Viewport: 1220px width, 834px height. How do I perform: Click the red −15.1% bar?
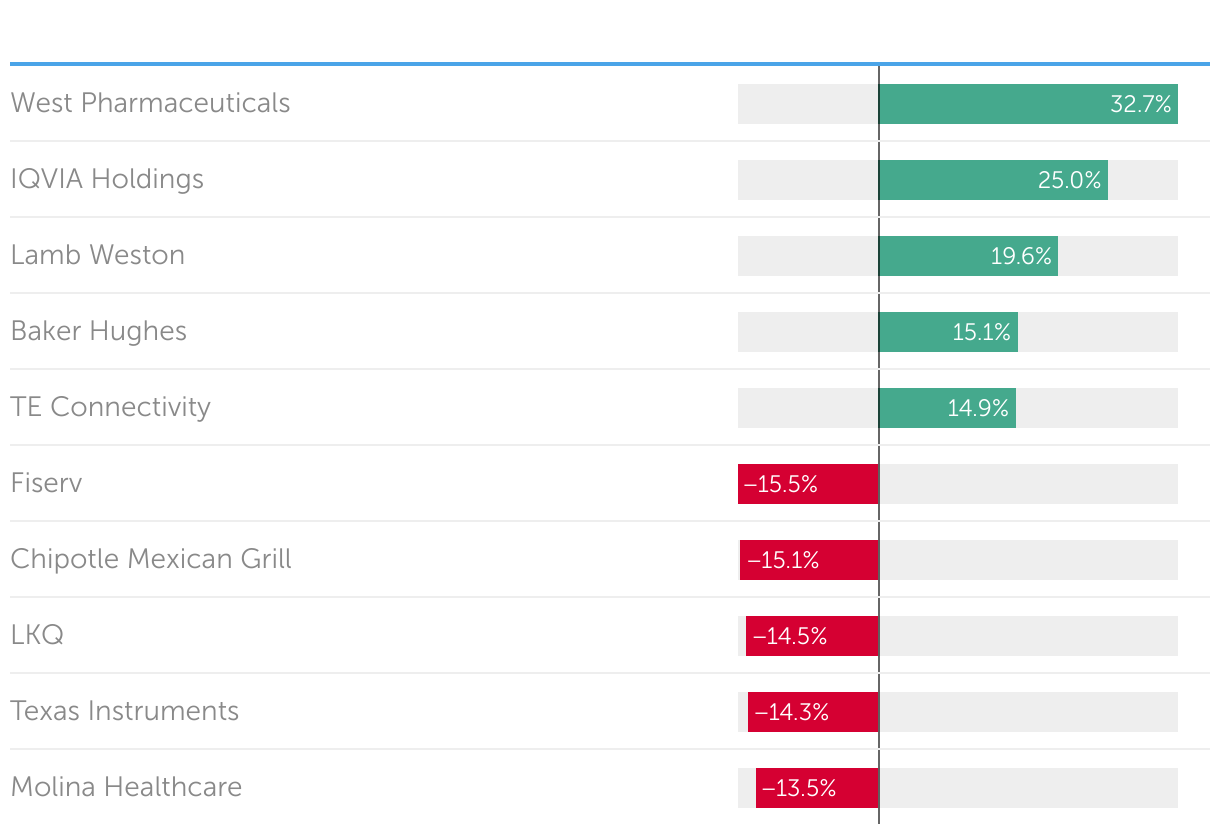pos(809,560)
